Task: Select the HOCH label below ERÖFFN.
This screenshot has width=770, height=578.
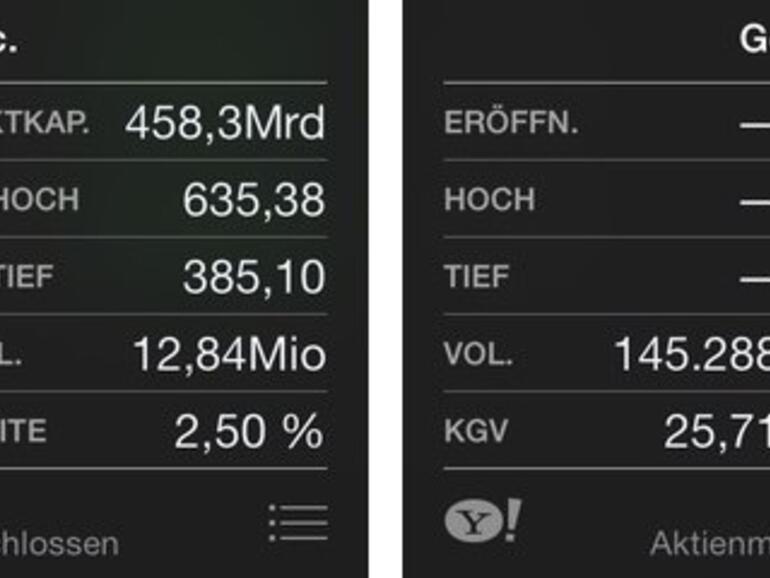Action: pyautogui.click(x=489, y=200)
